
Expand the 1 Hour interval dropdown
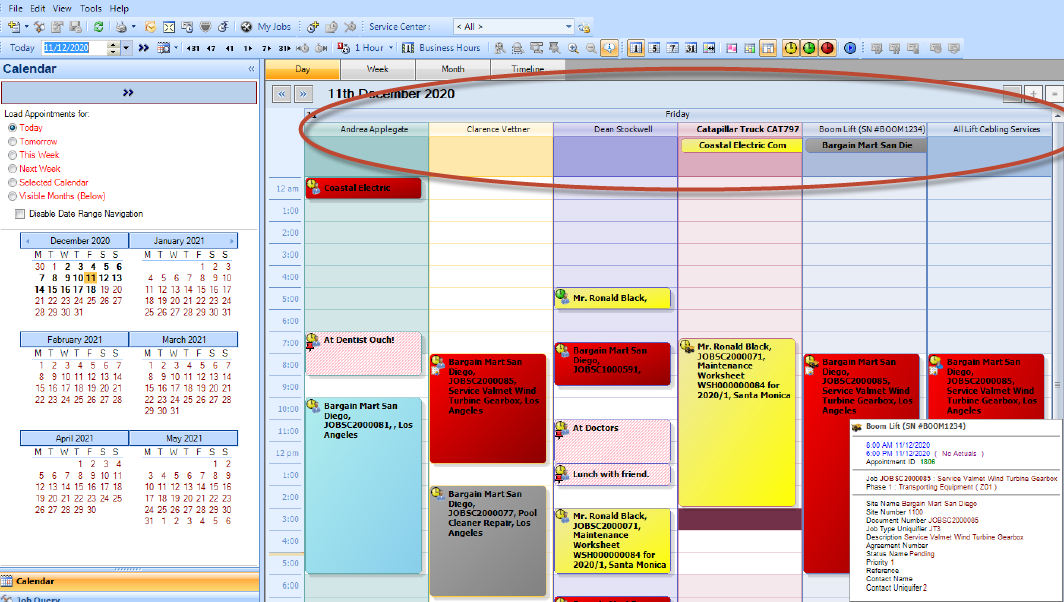(391, 48)
